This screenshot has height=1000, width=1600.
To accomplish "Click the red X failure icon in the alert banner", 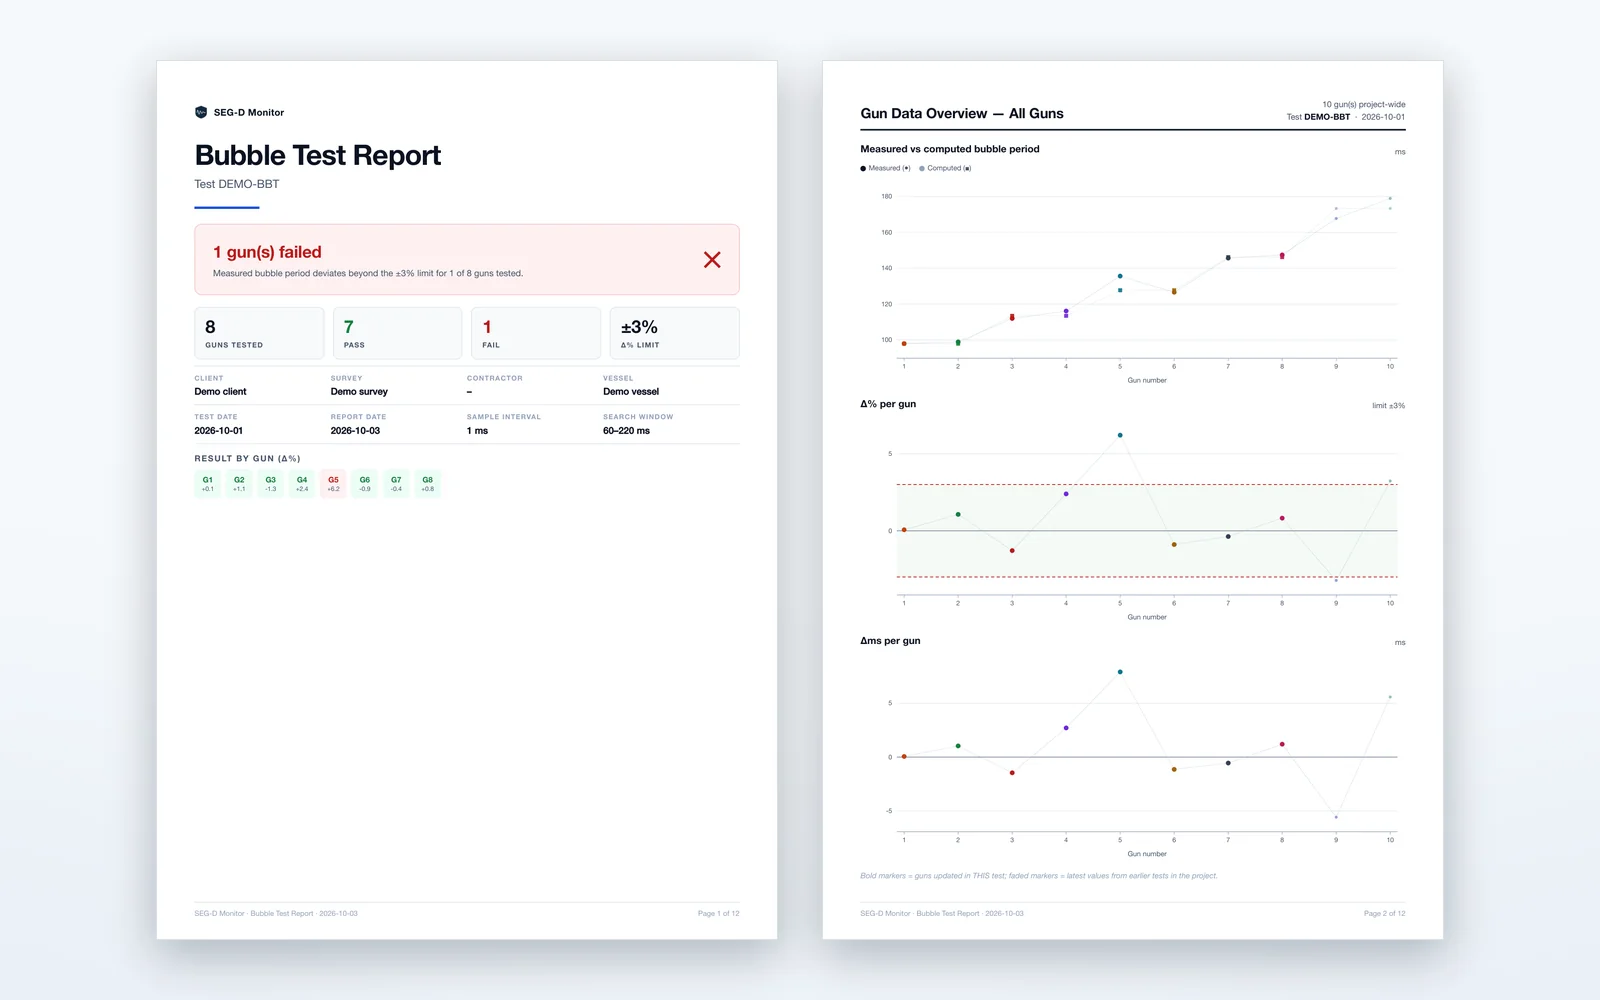I will coord(712,260).
